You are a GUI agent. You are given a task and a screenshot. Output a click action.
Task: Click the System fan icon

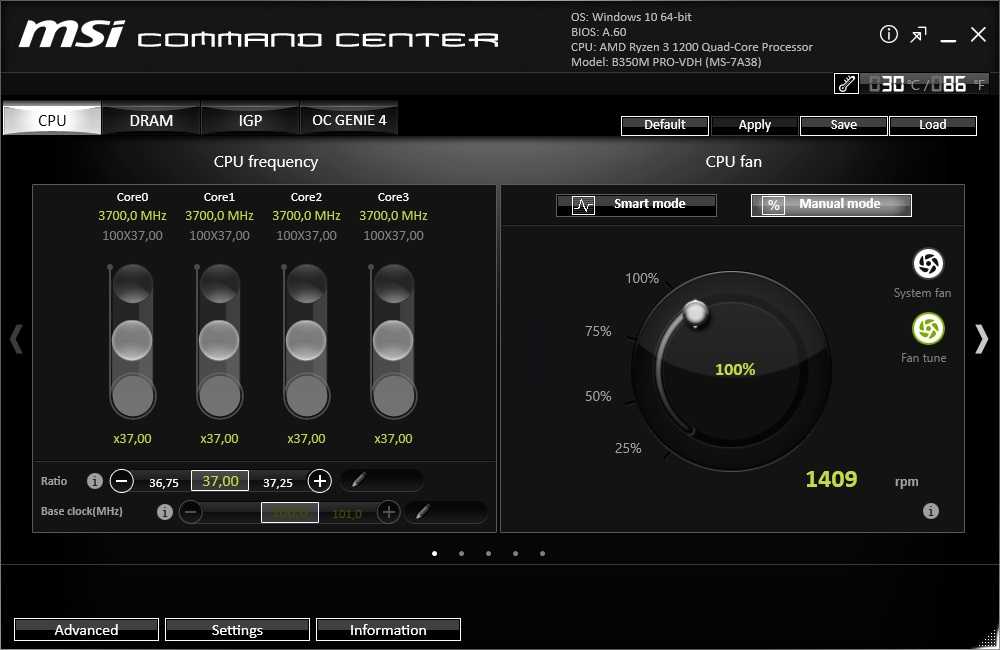point(928,264)
